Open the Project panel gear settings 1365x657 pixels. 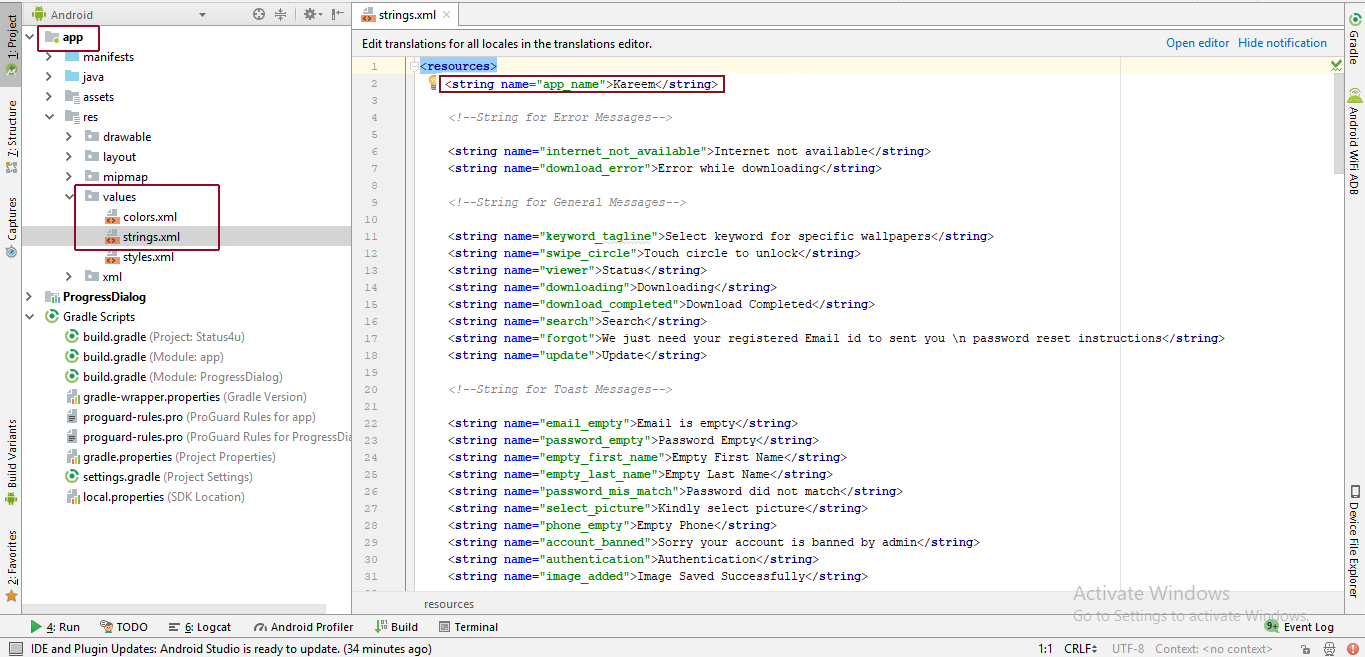point(310,14)
